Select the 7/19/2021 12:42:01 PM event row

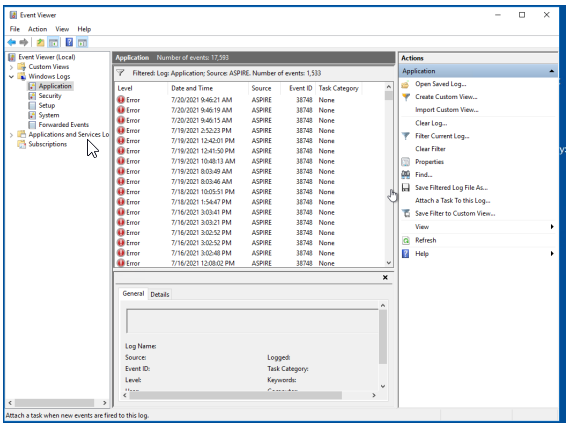[249, 141]
